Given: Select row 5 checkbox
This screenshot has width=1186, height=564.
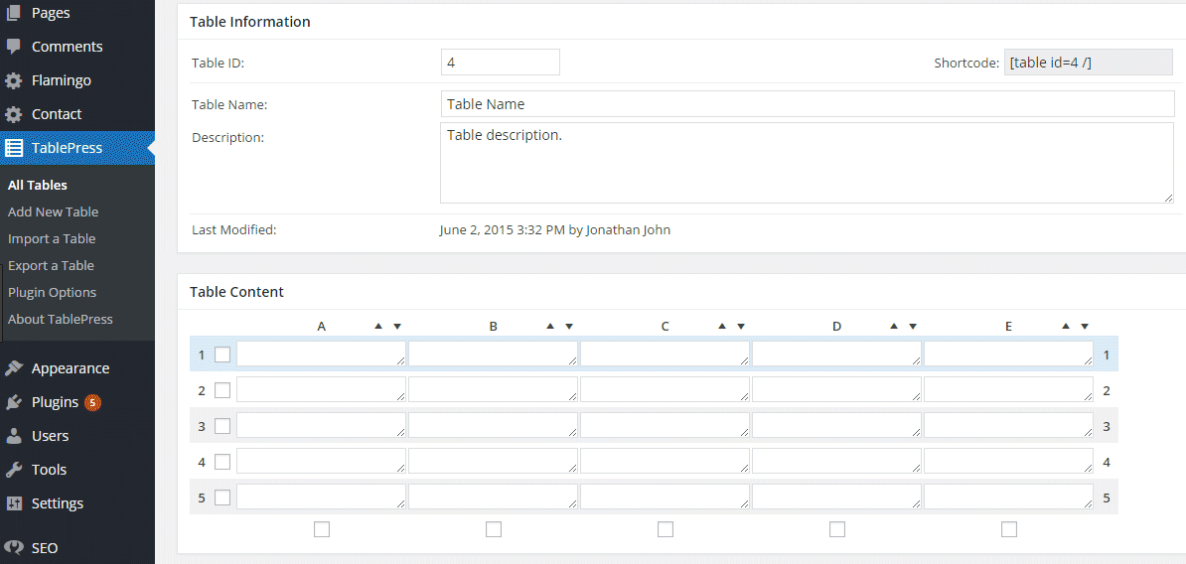Looking at the screenshot, I should (x=222, y=498).
